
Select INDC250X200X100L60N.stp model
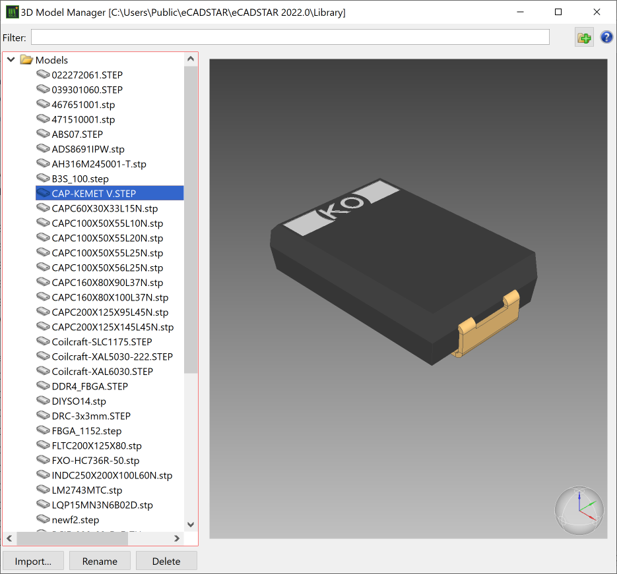click(x=112, y=475)
